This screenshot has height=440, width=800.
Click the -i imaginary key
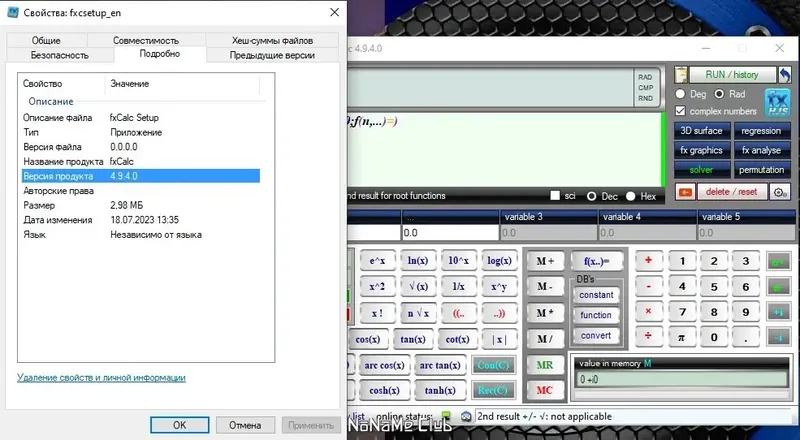click(x=779, y=337)
